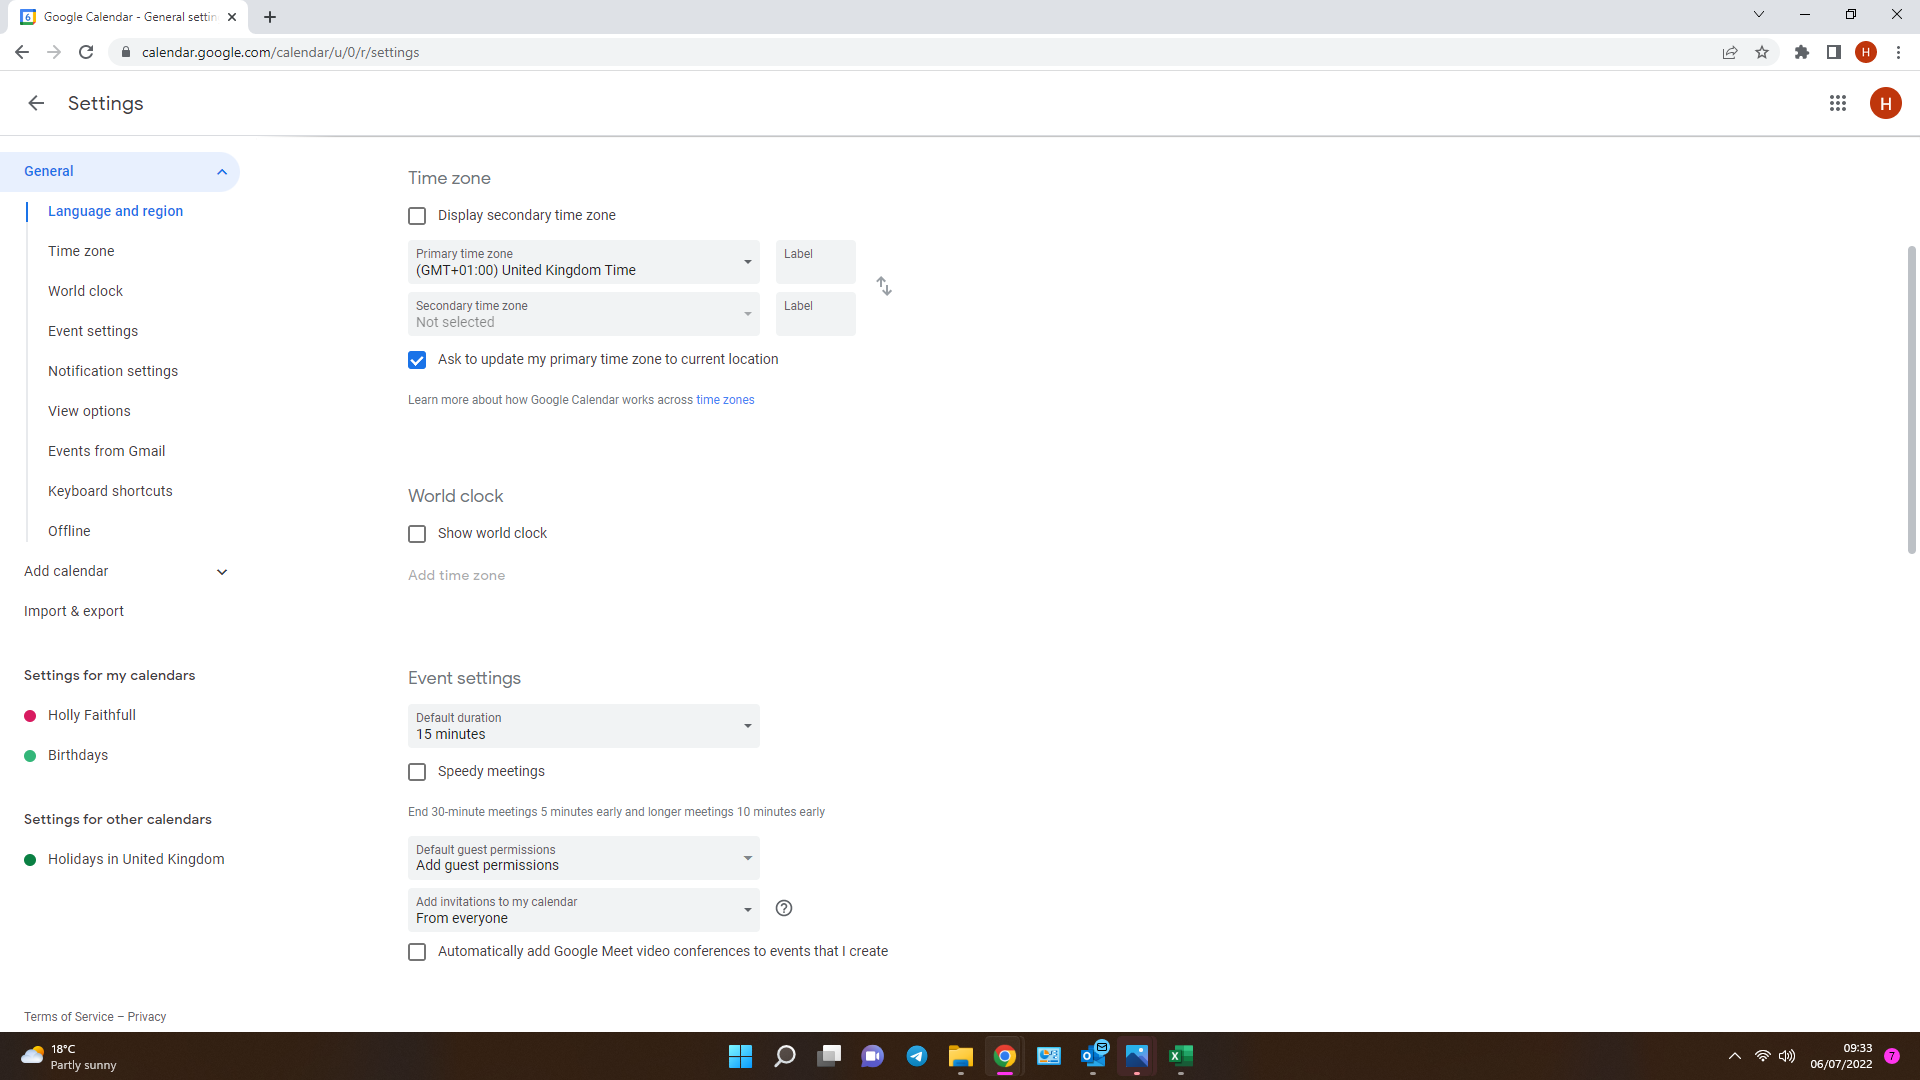
Task: Enable automatically adding Google Meet conferences
Action: [x=417, y=952]
